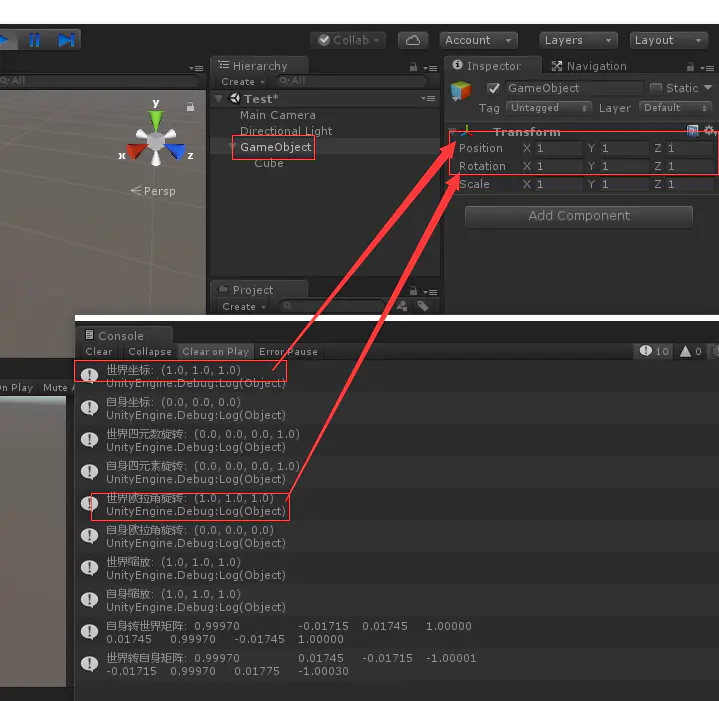Click the Add Component button
Viewport: 719px width, 701px height.
pos(579,216)
